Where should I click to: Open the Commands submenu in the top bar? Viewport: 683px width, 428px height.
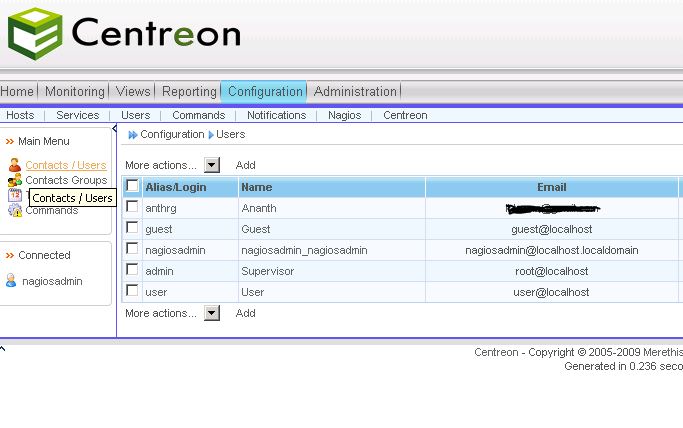pos(199,115)
